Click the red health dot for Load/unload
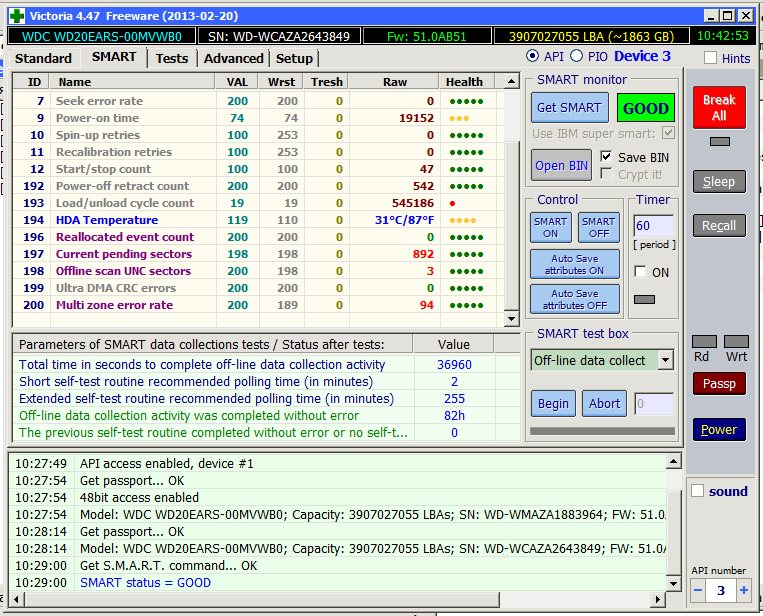Screen dimensions: 763x616 453,203
